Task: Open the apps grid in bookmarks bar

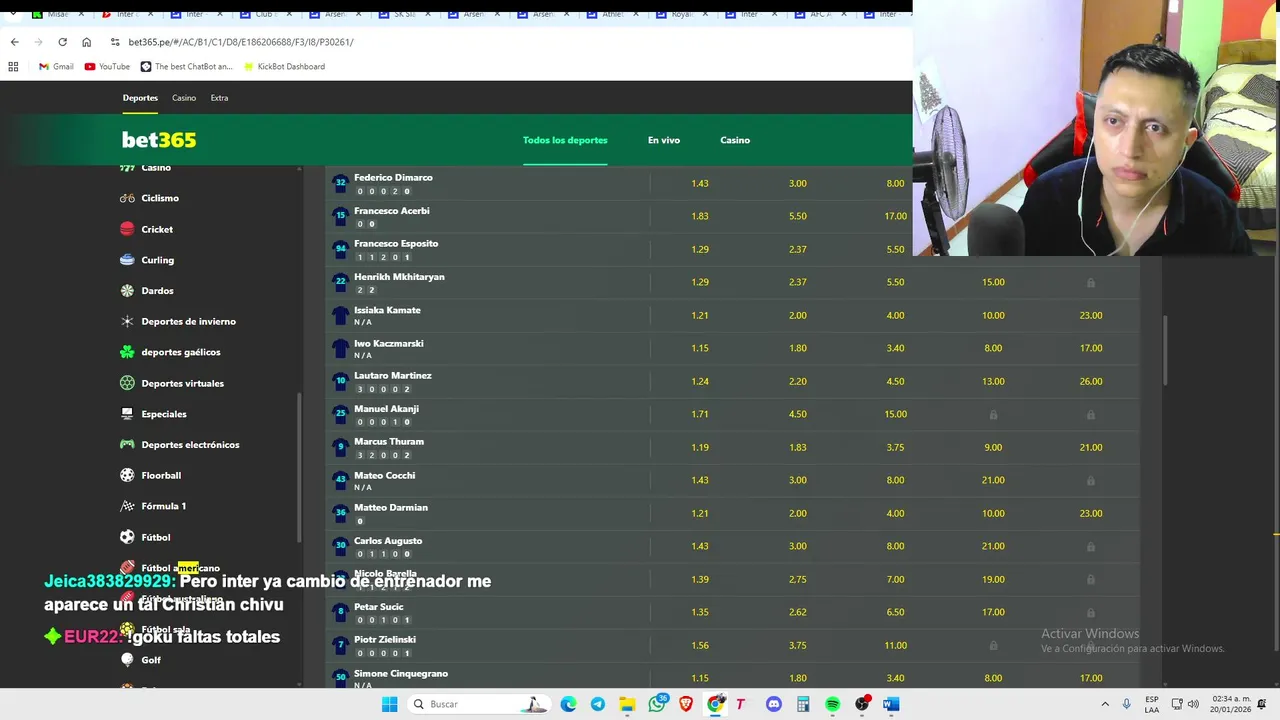Action: pos(13,67)
